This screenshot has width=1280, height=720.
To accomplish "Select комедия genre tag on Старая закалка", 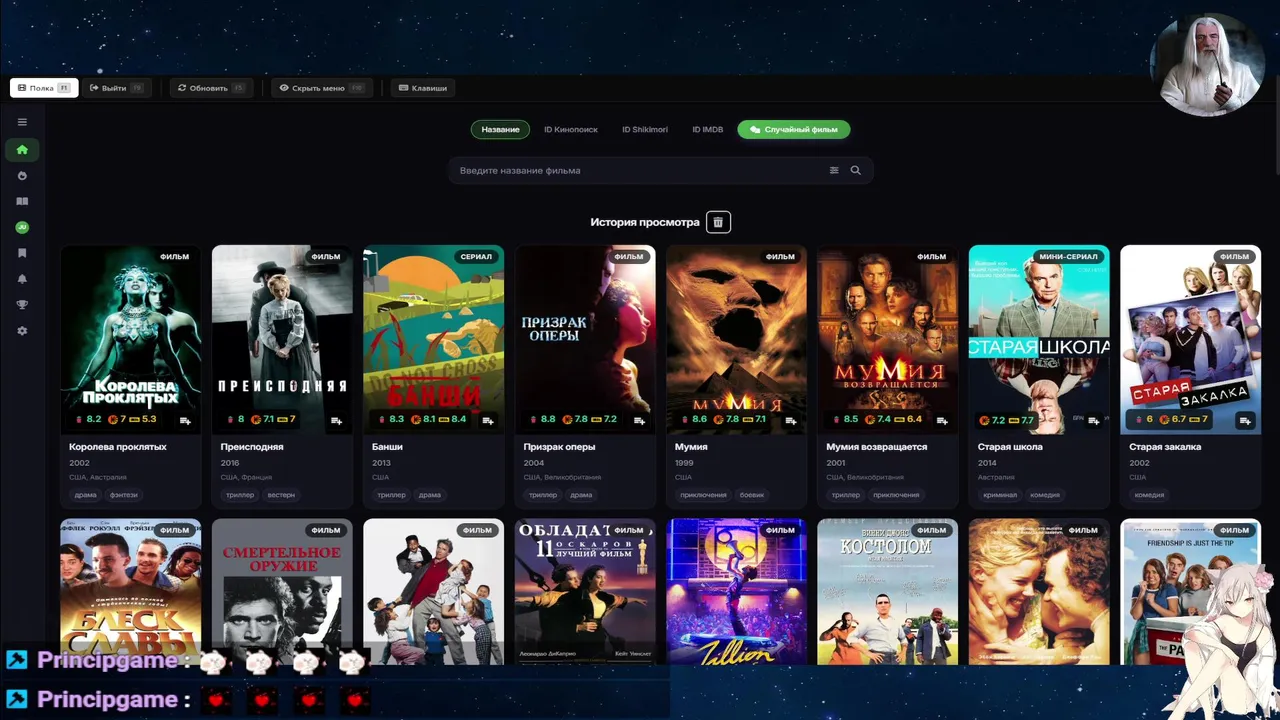I will [1150, 495].
